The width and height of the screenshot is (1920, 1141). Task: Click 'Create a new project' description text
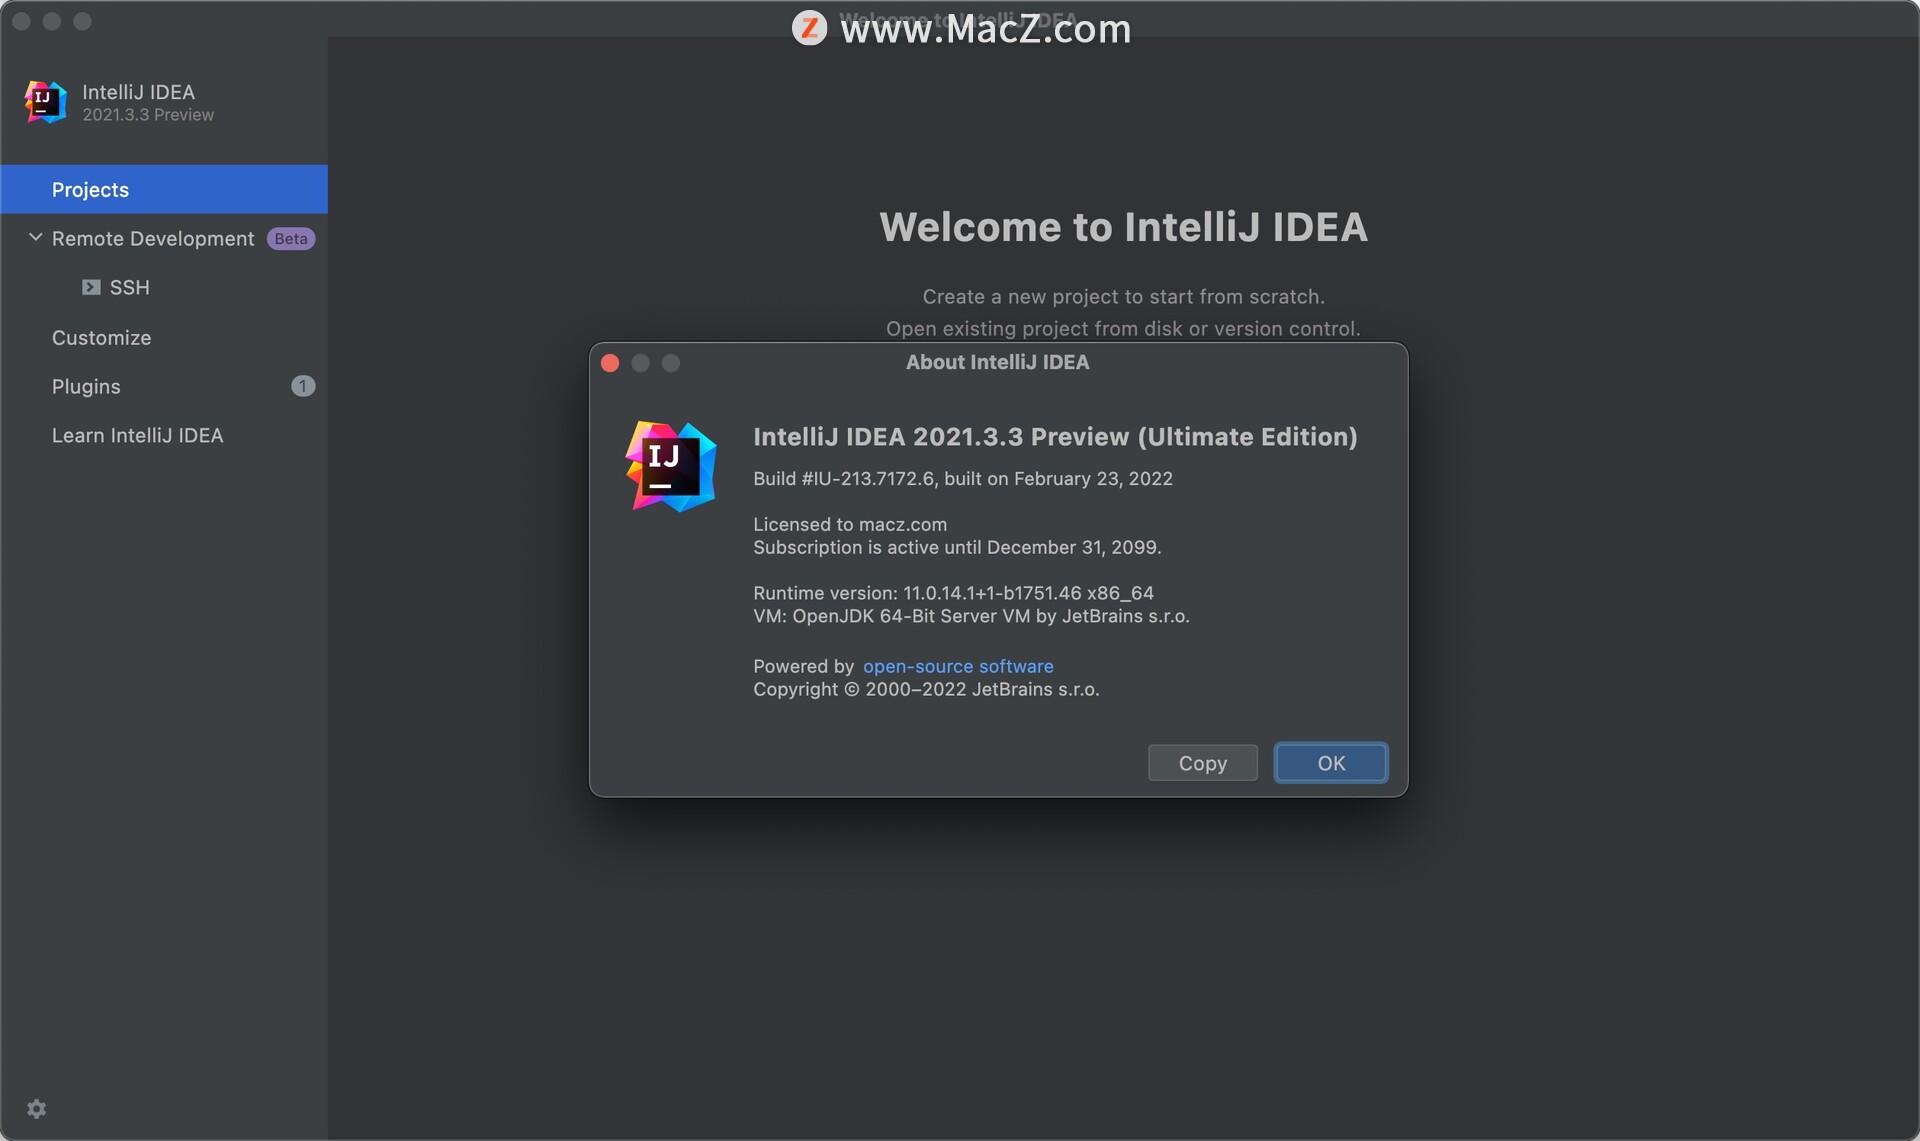pyautogui.click(x=1123, y=297)
